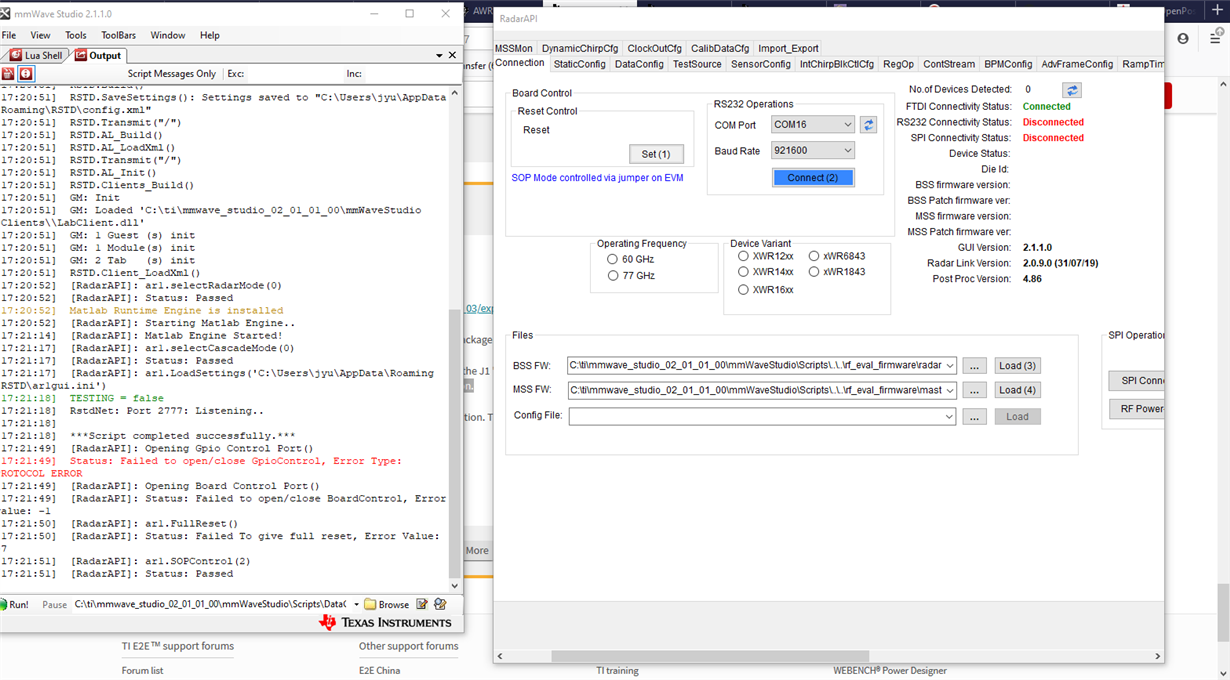Browse for Config File
The width and height of the screenshot is (1230, 680).
(x=975, y=416)
